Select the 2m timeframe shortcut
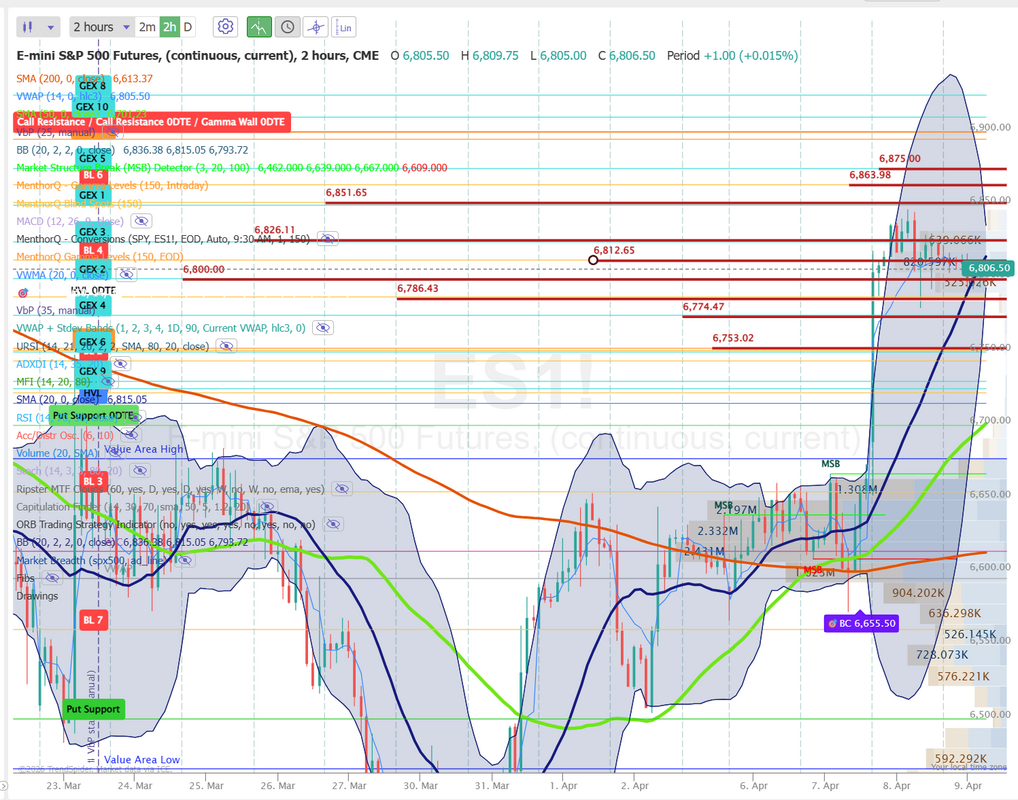 [x=147, y=27]
